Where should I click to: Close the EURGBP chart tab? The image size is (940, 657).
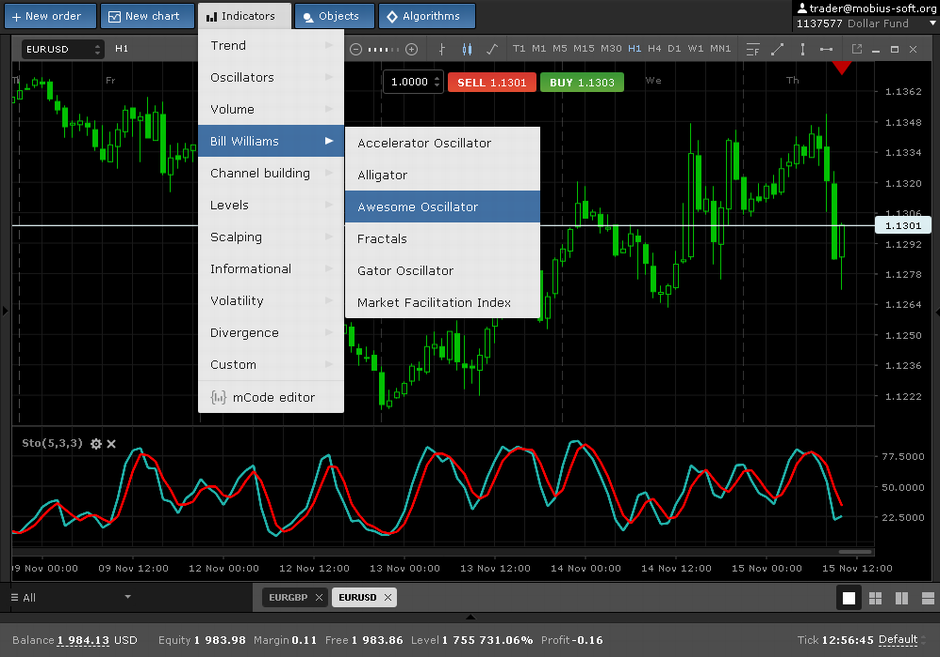pos(319,597)
